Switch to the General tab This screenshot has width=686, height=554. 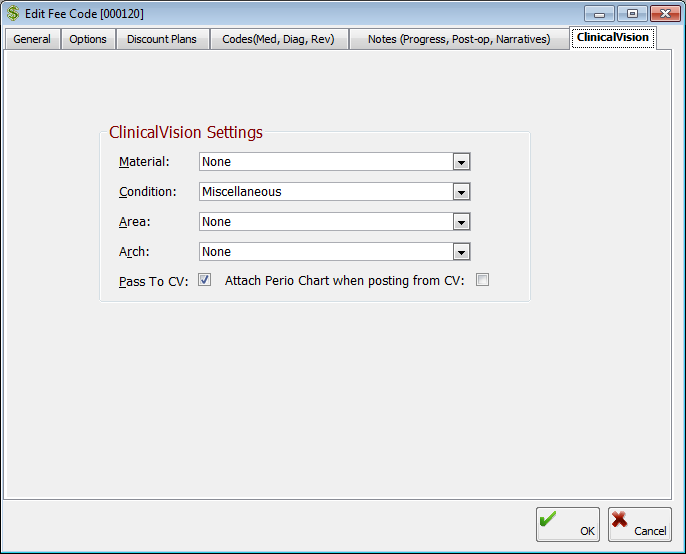point(32,39)
